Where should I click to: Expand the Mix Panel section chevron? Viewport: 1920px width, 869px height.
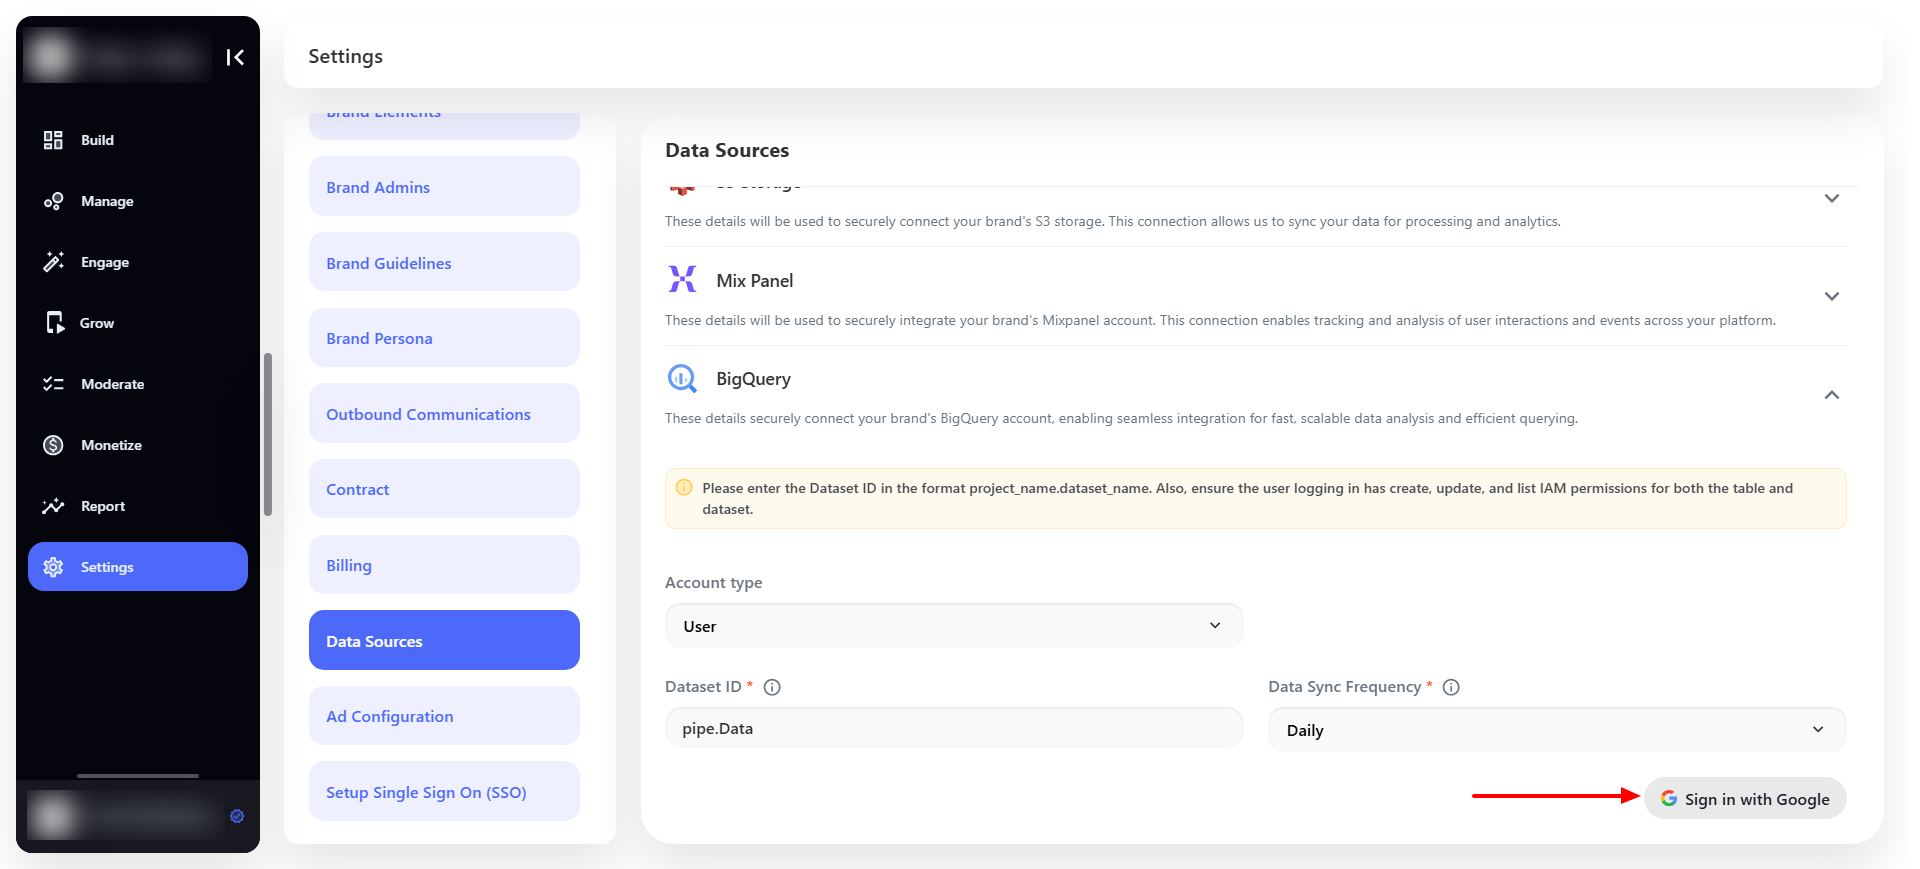point(1832,296)
